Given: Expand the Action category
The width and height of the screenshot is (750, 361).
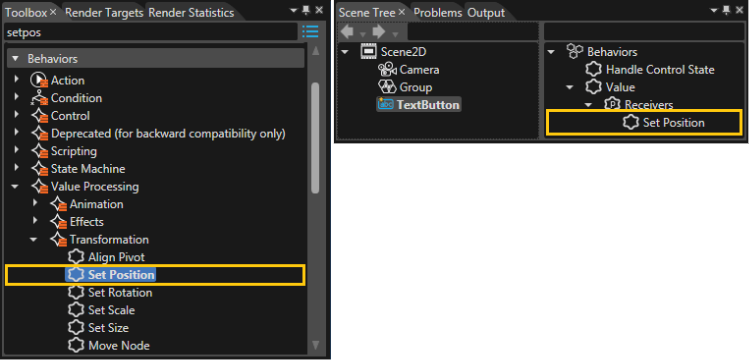Looking at the screenshot, I should point(17,79).
